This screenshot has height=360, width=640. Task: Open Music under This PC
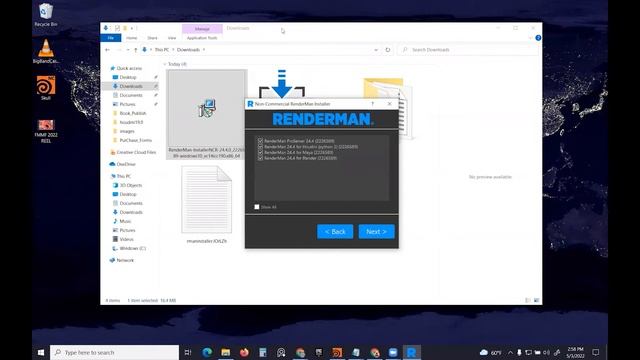click(x=125, y=221)
